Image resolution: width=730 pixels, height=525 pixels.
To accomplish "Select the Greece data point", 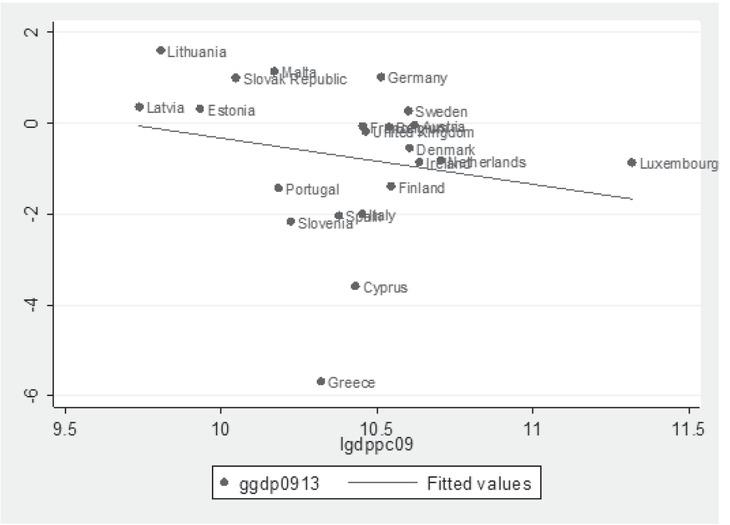I will 321,381.
